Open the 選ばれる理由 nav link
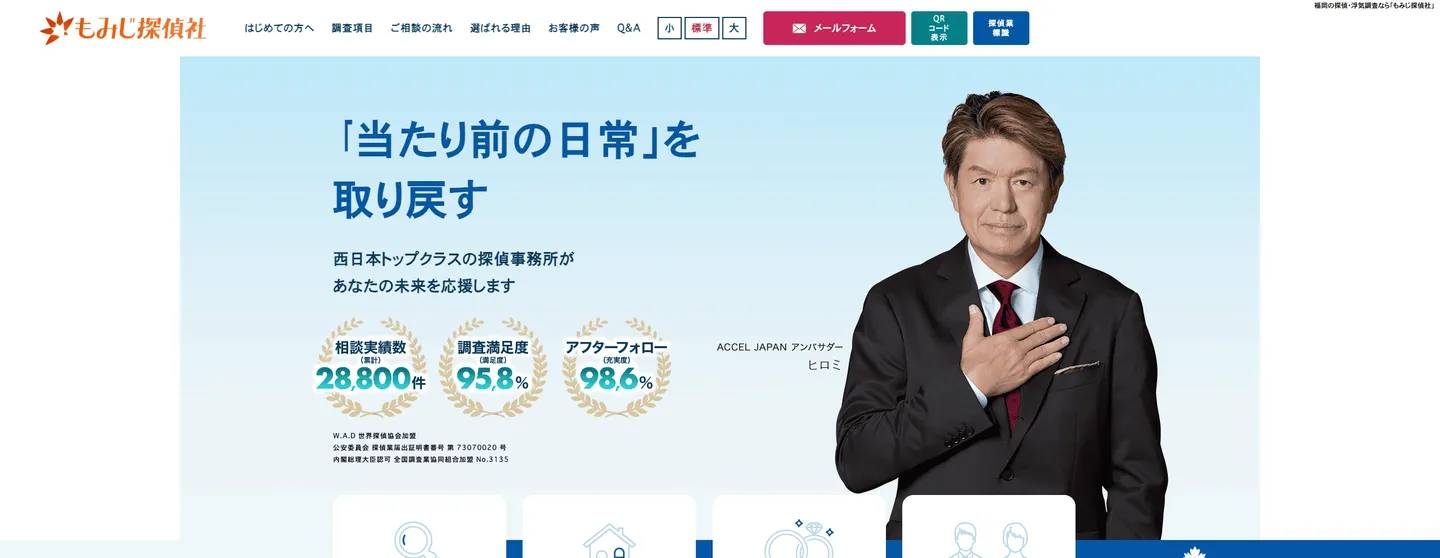Screen dimensions: 1440x558 [500, 28]
